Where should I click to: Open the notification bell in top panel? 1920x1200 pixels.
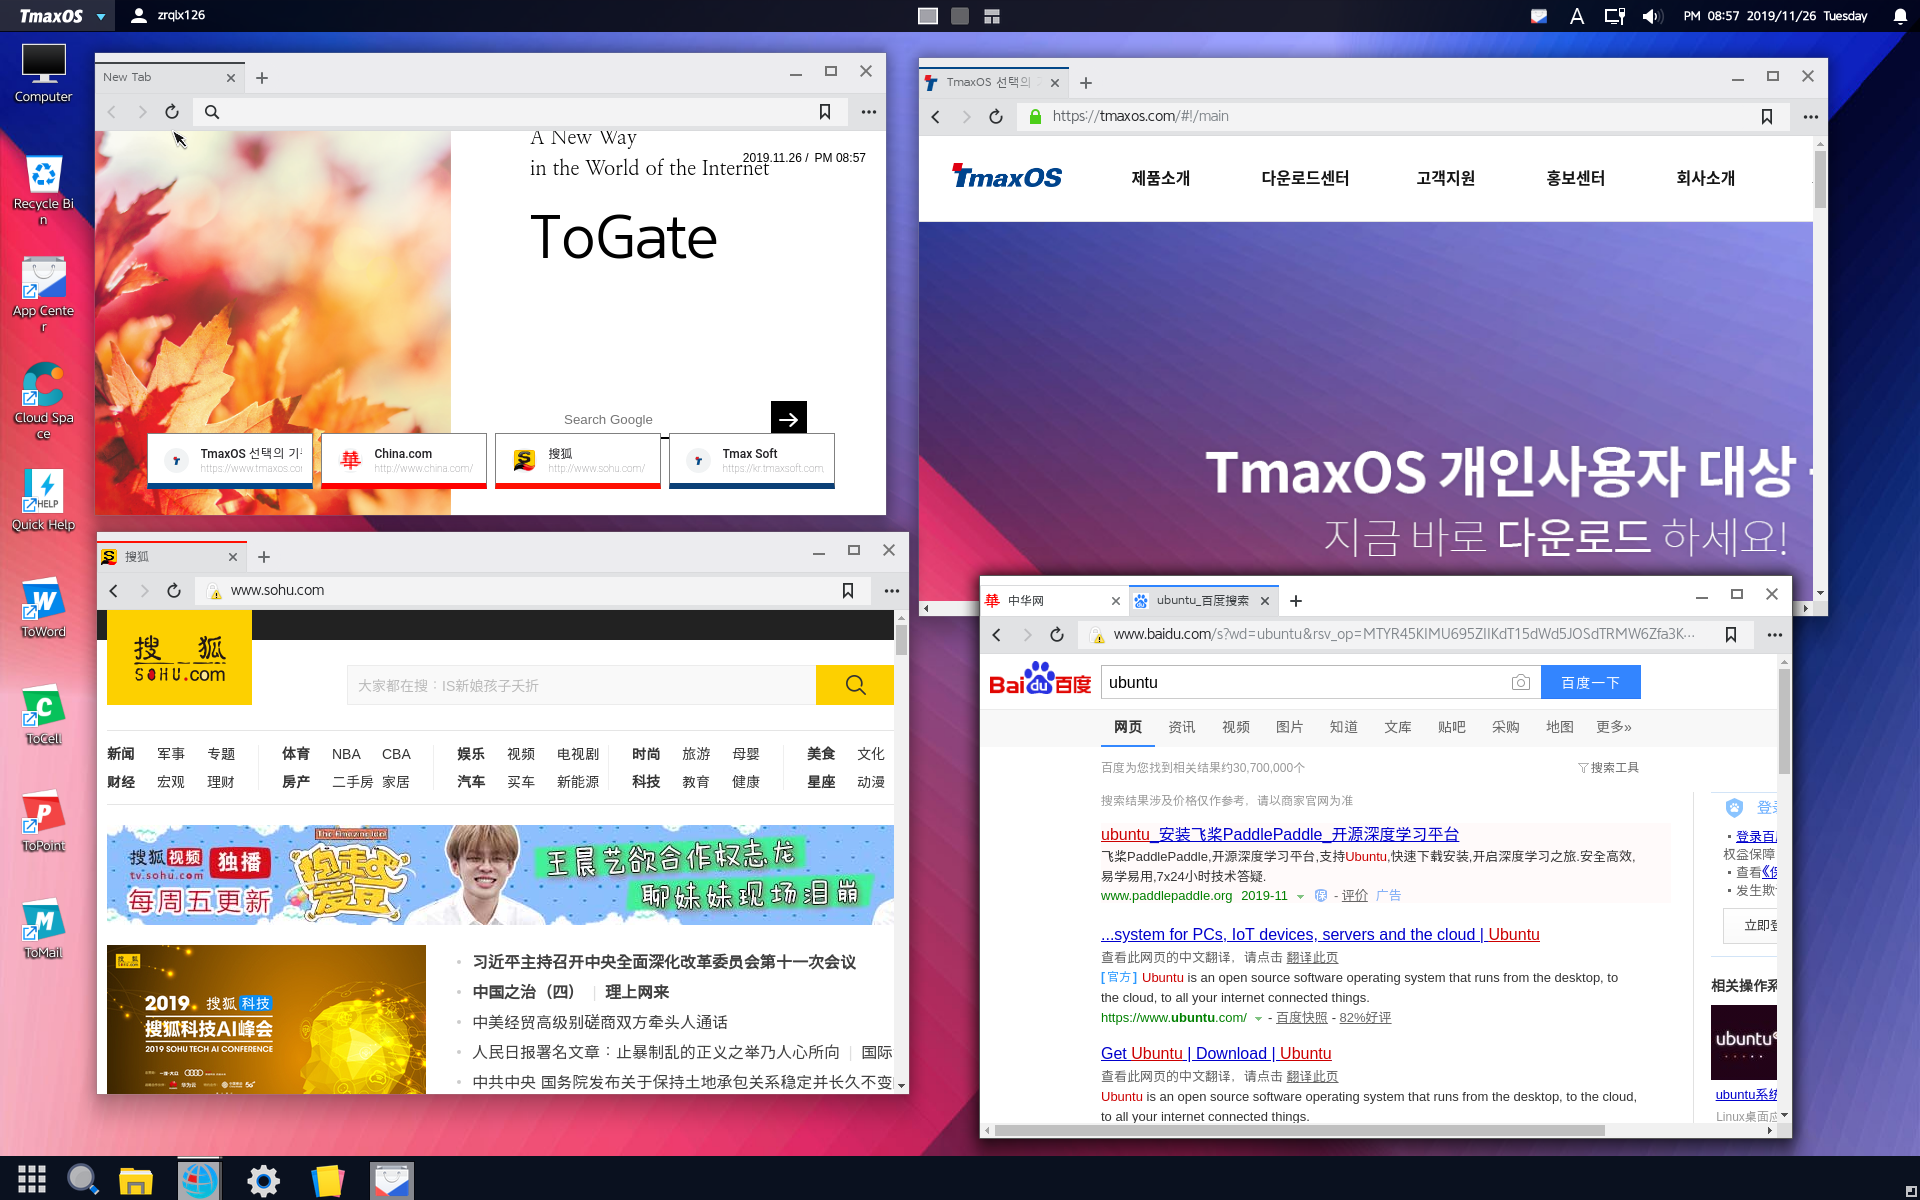[x=1900, y=16]
